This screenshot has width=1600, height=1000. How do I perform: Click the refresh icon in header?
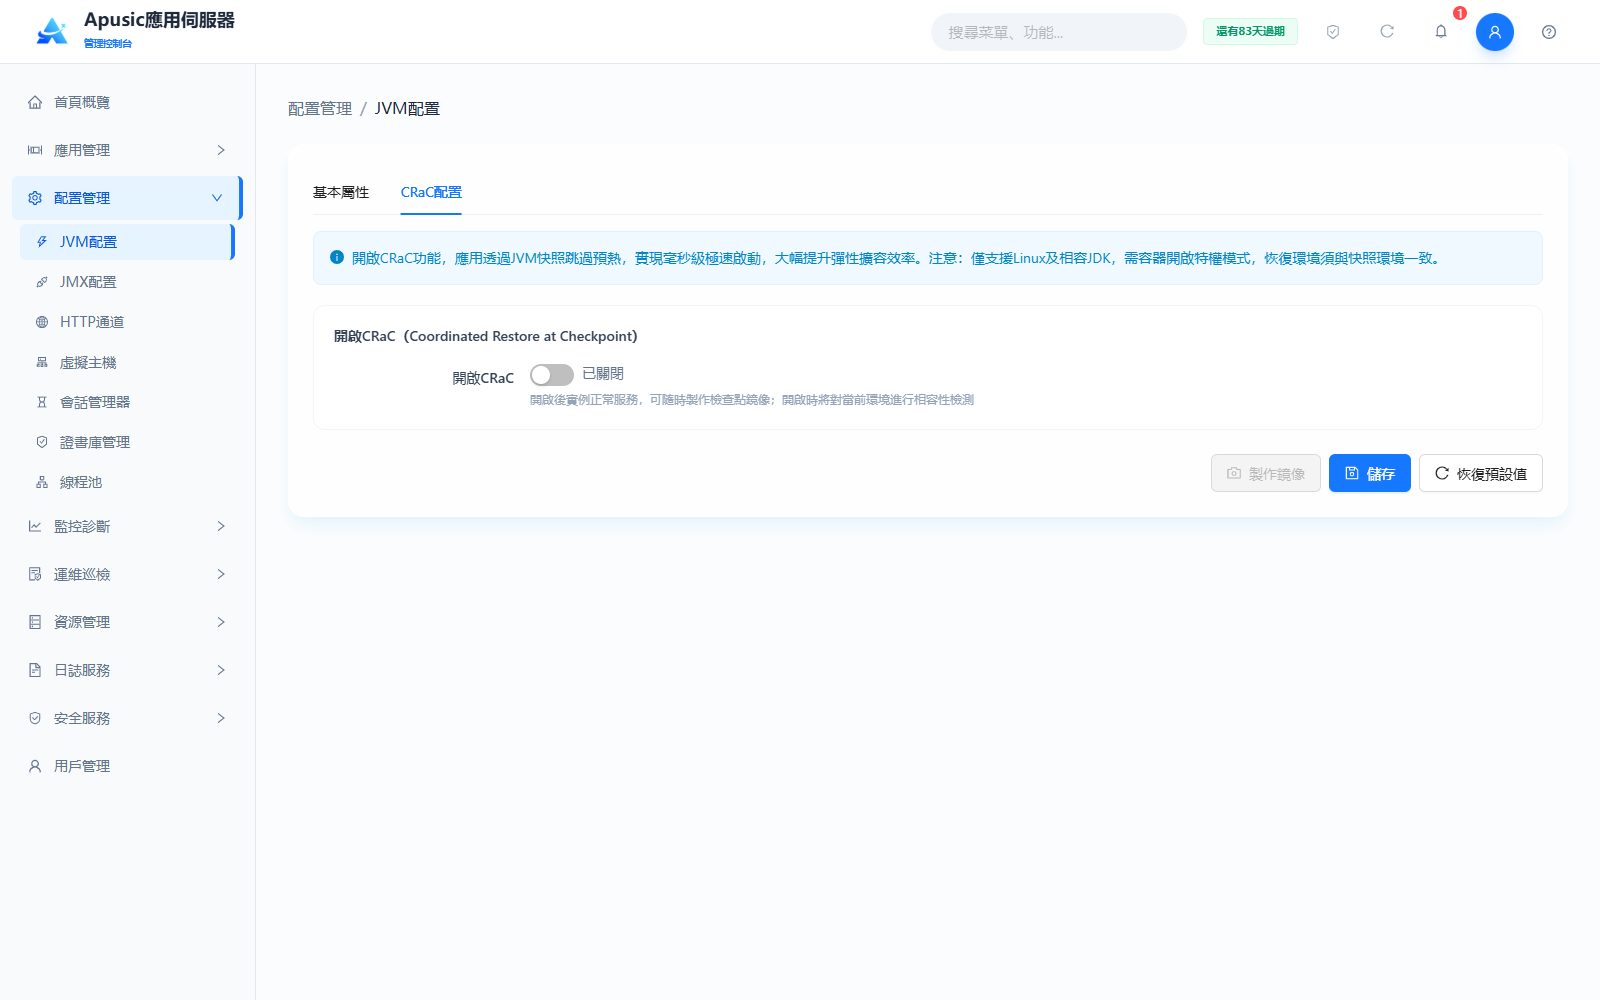coord(1387,32)
